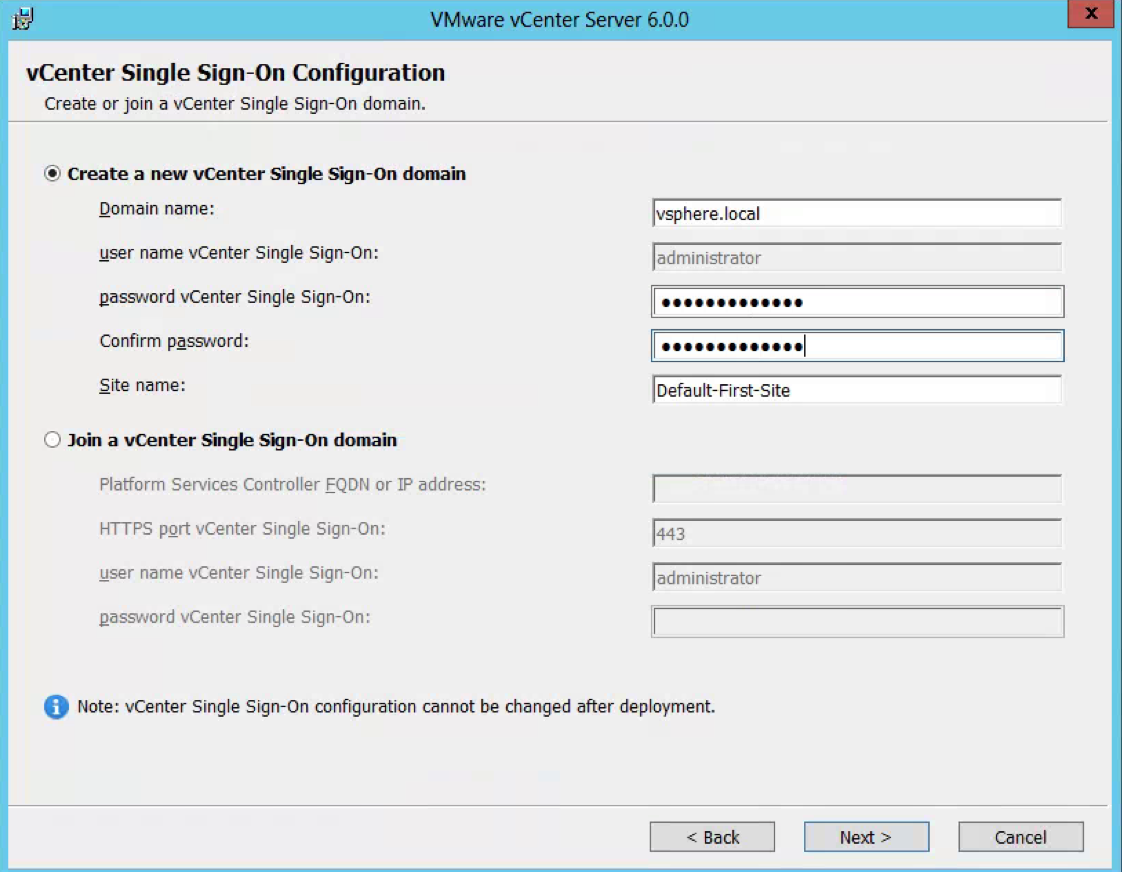
Task: Click the 'Confirm password:' label
Action: coord(174,341)
